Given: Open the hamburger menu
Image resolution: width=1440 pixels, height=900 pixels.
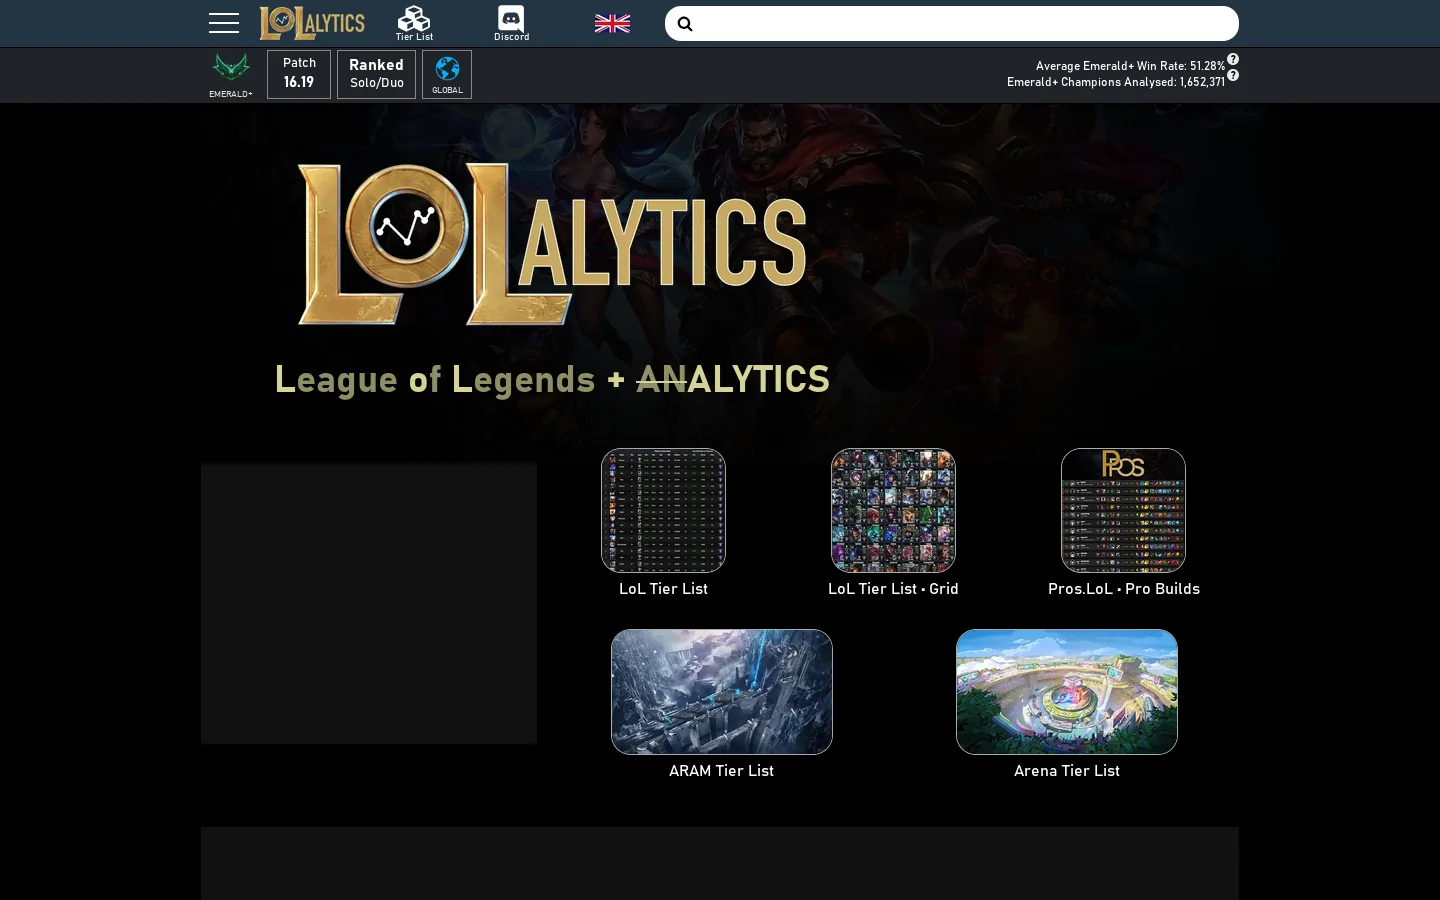Looking at the screenshot, I should pyautogui.click(x=224, y=23).
